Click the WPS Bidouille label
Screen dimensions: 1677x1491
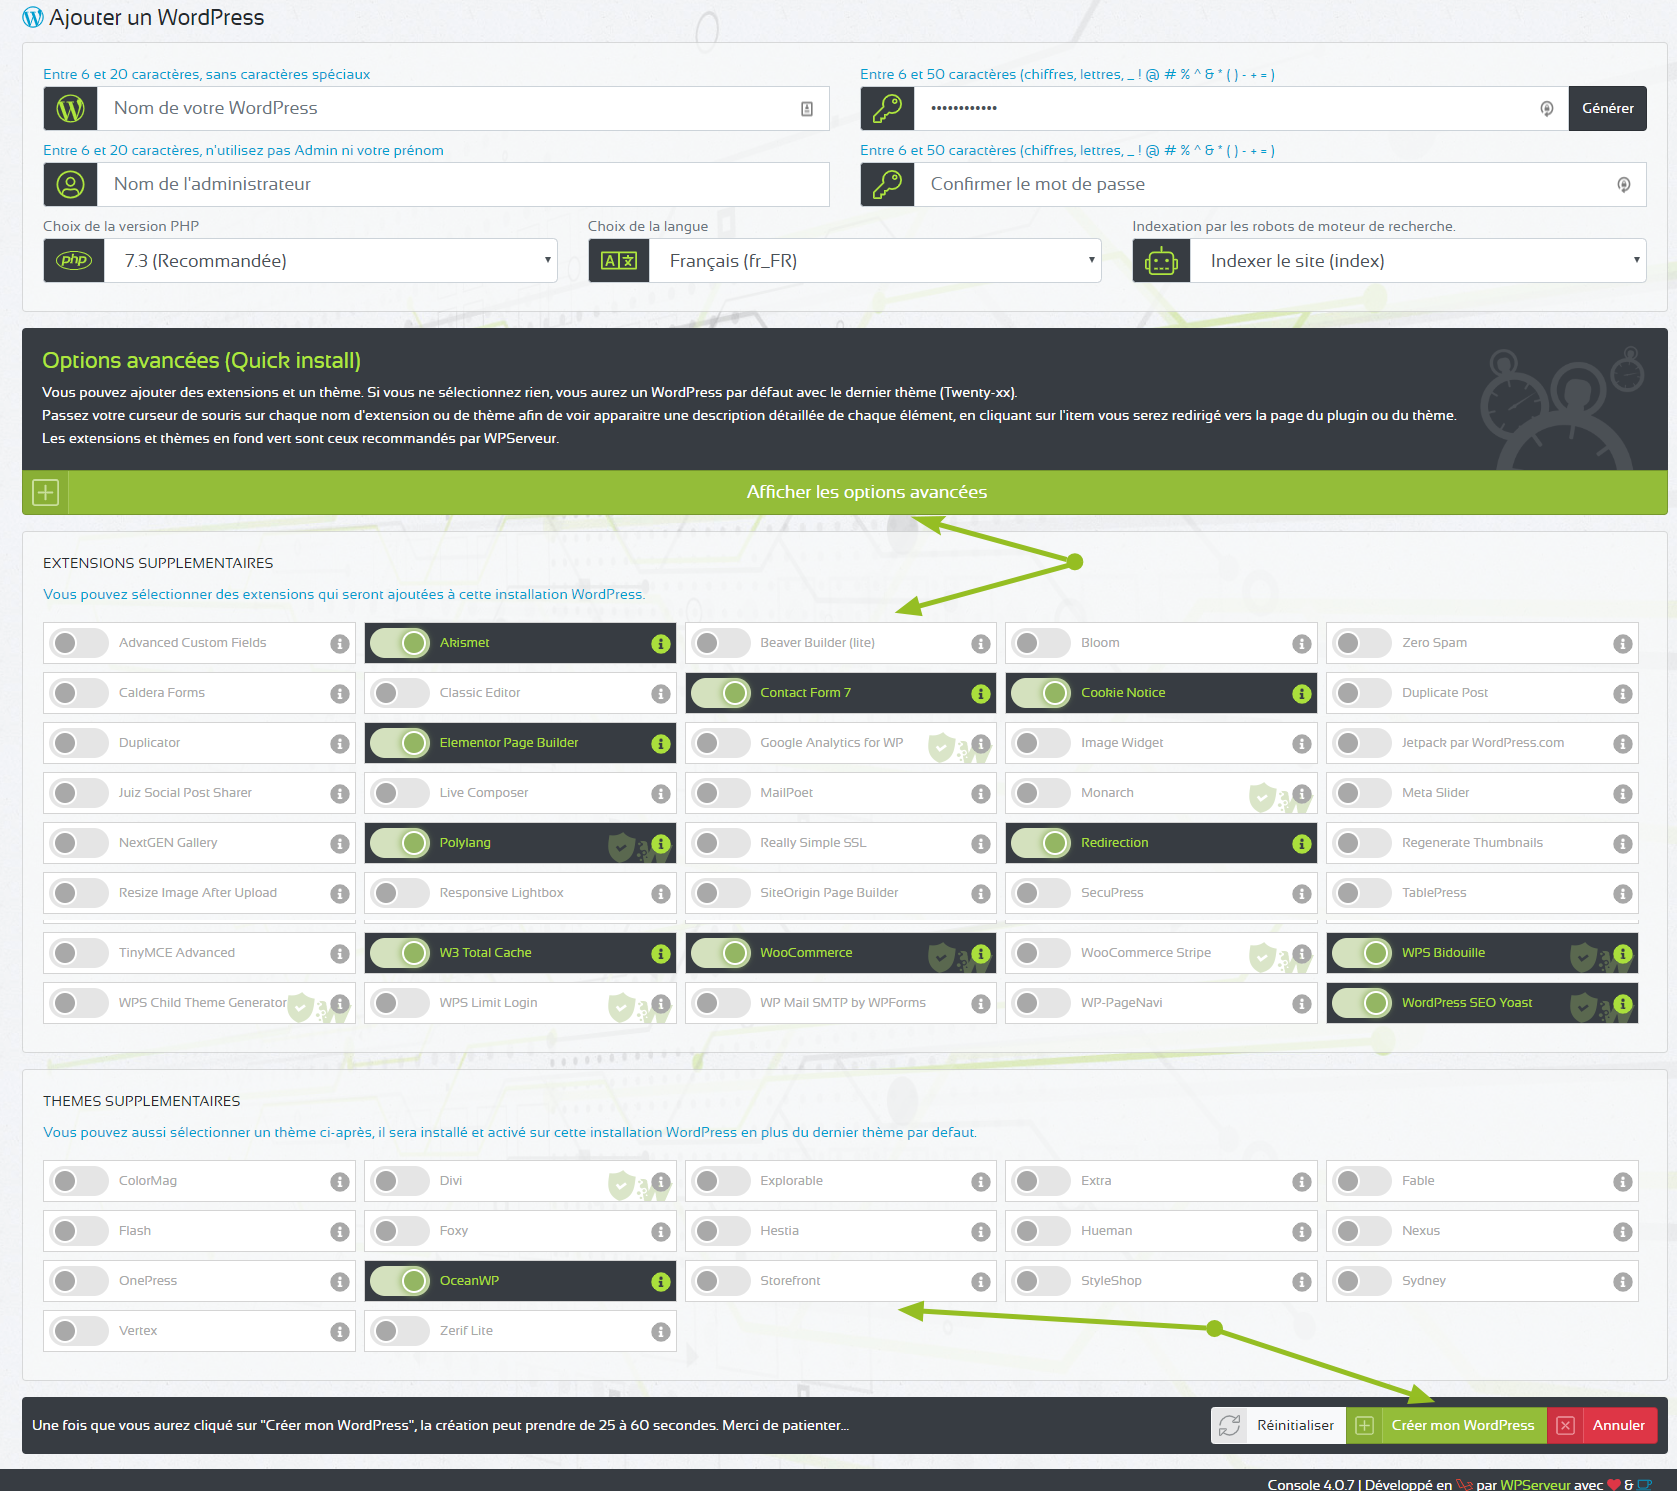click(x=1443, y=953)
